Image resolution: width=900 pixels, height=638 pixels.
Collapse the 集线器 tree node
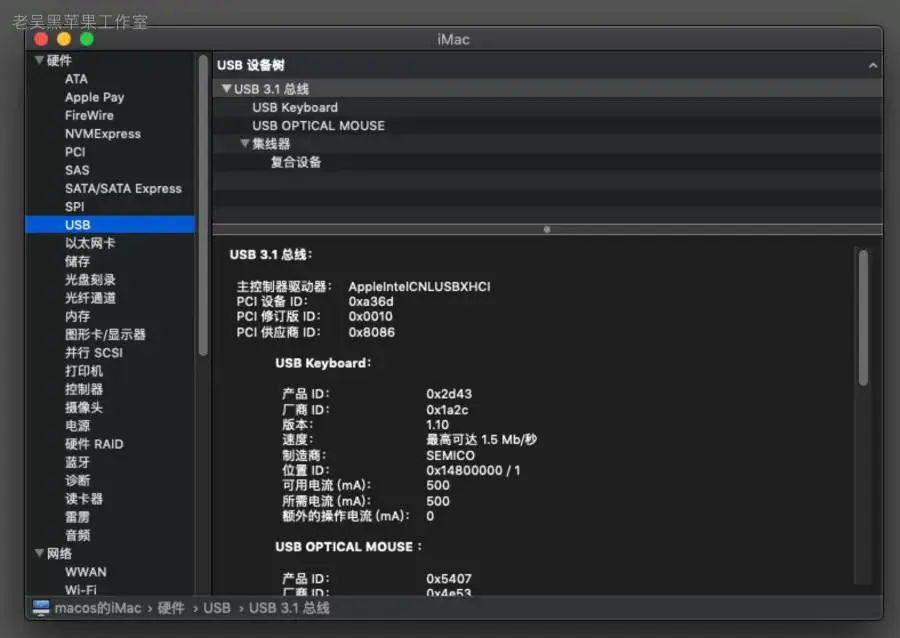tap(245, 143)
